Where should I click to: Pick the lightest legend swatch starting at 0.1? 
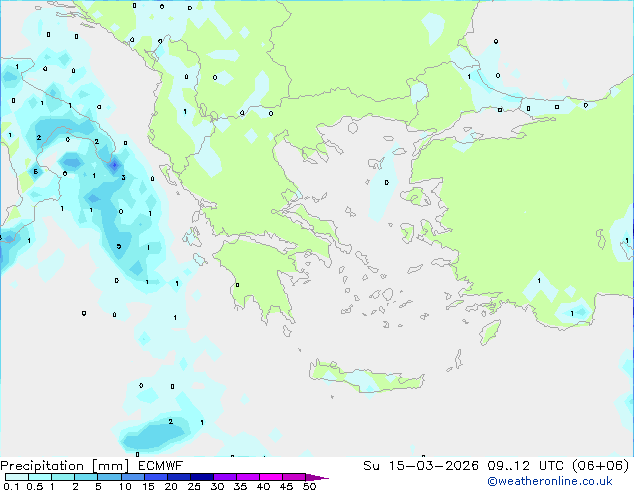point(17,477)
